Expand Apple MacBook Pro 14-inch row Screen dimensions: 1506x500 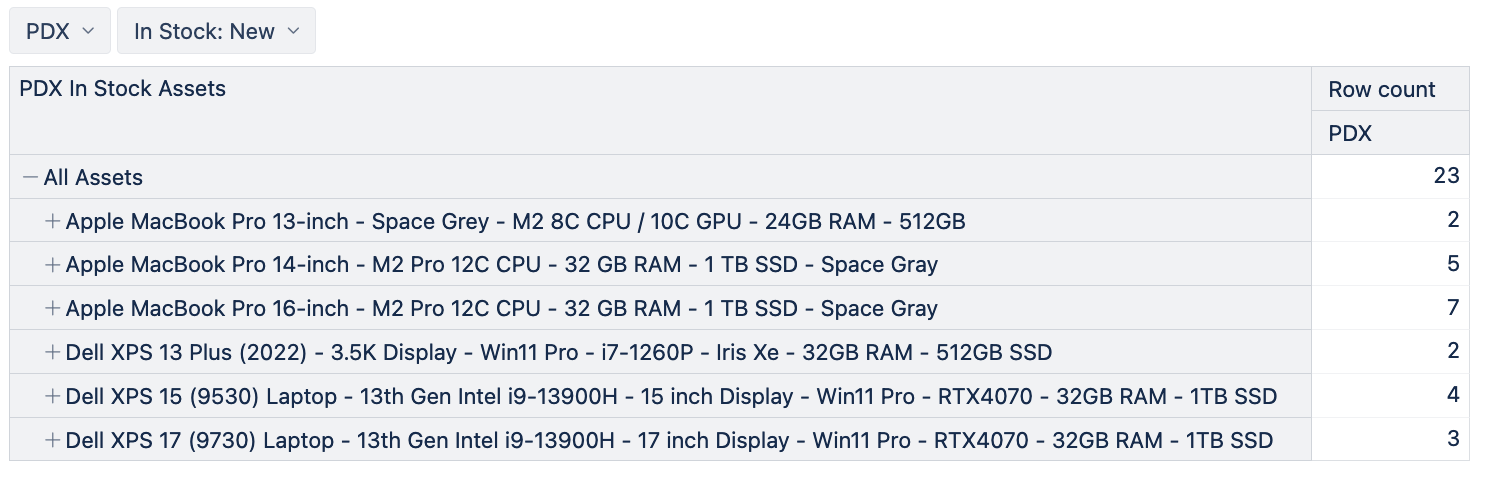pyautogui.click(x=53, y=265)
